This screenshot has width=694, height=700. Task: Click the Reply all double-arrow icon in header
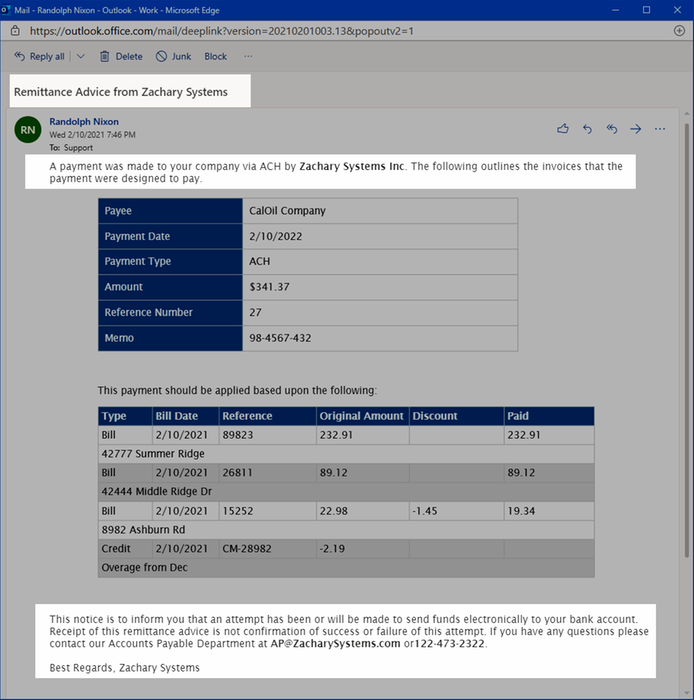(611, 129)
